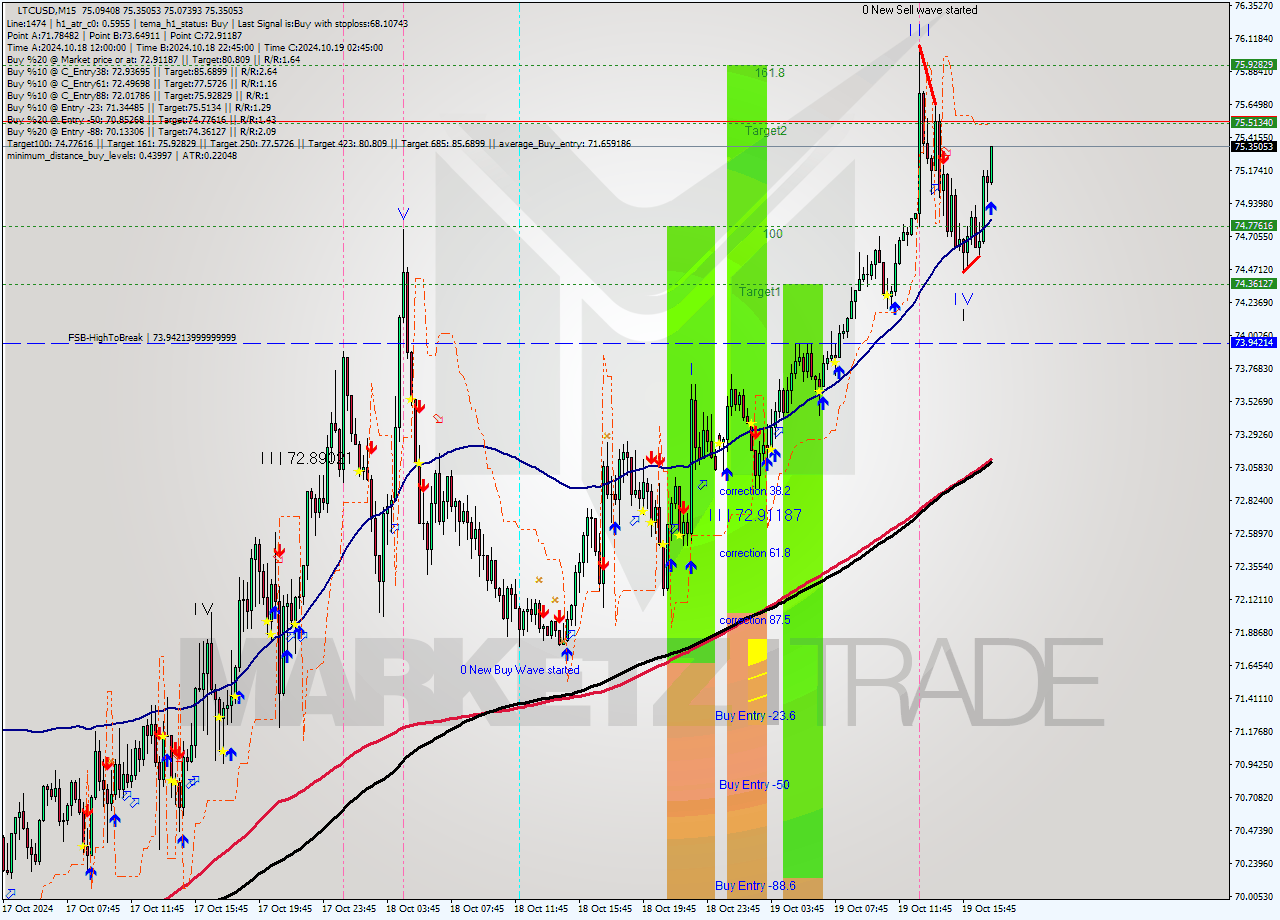Select the '17 Oct 07:45' time label
Viewport: 1280px width, 920px height.
[x=93, y=909]
